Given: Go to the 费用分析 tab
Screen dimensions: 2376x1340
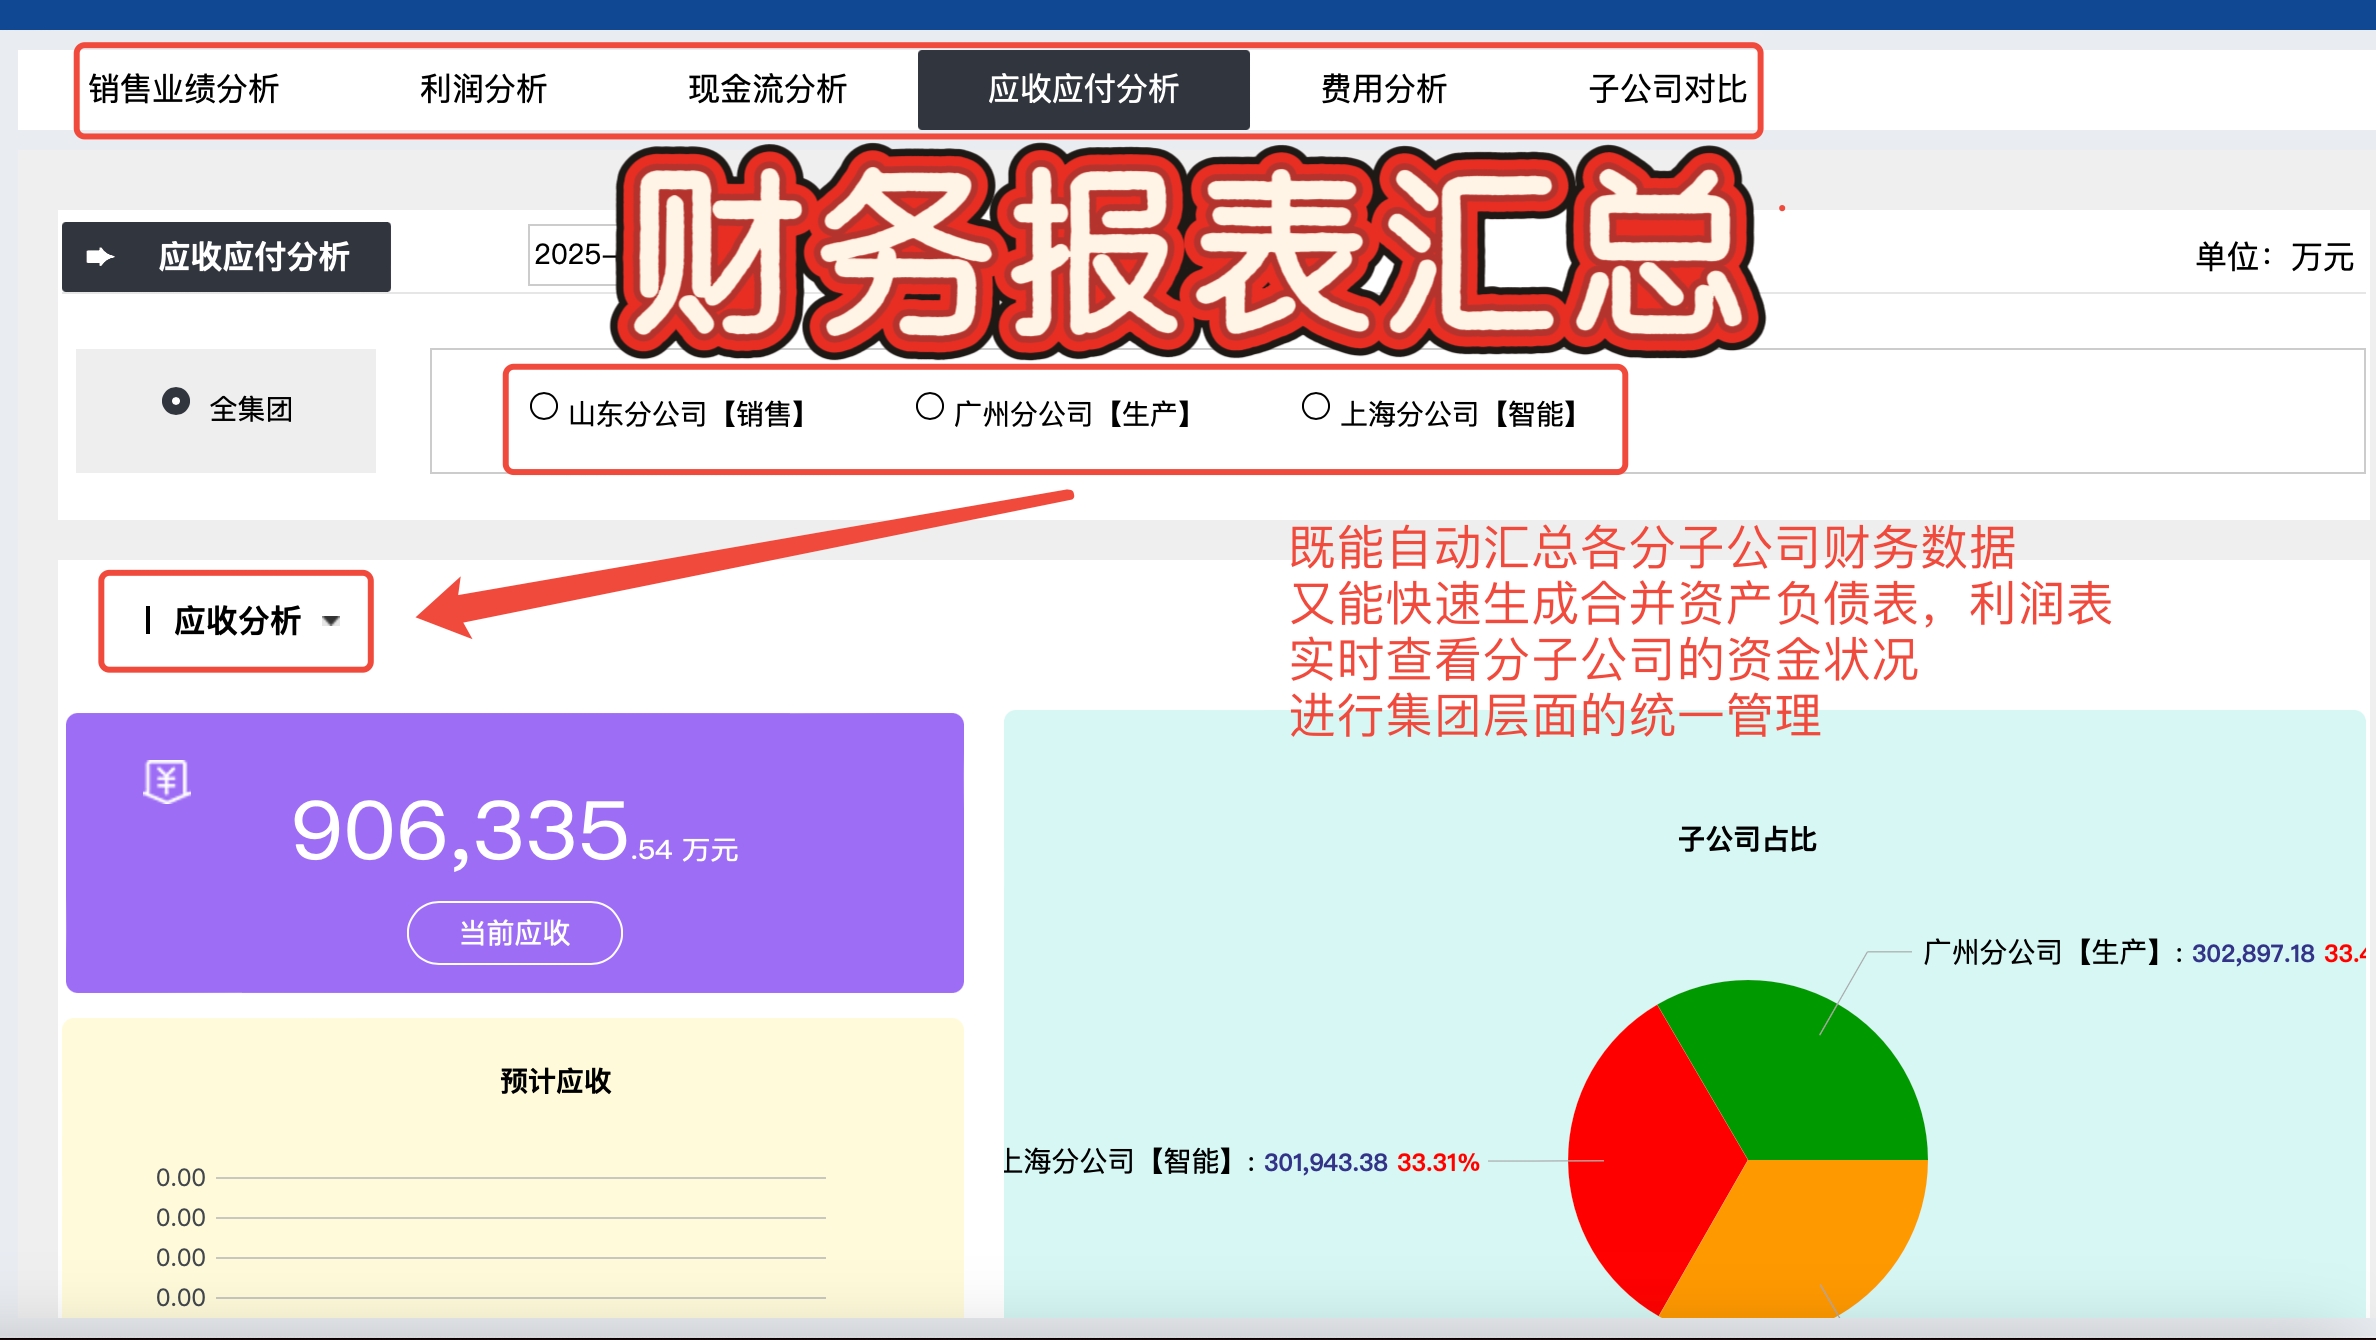Looking at the screenshot, I should click(1384, 89).
